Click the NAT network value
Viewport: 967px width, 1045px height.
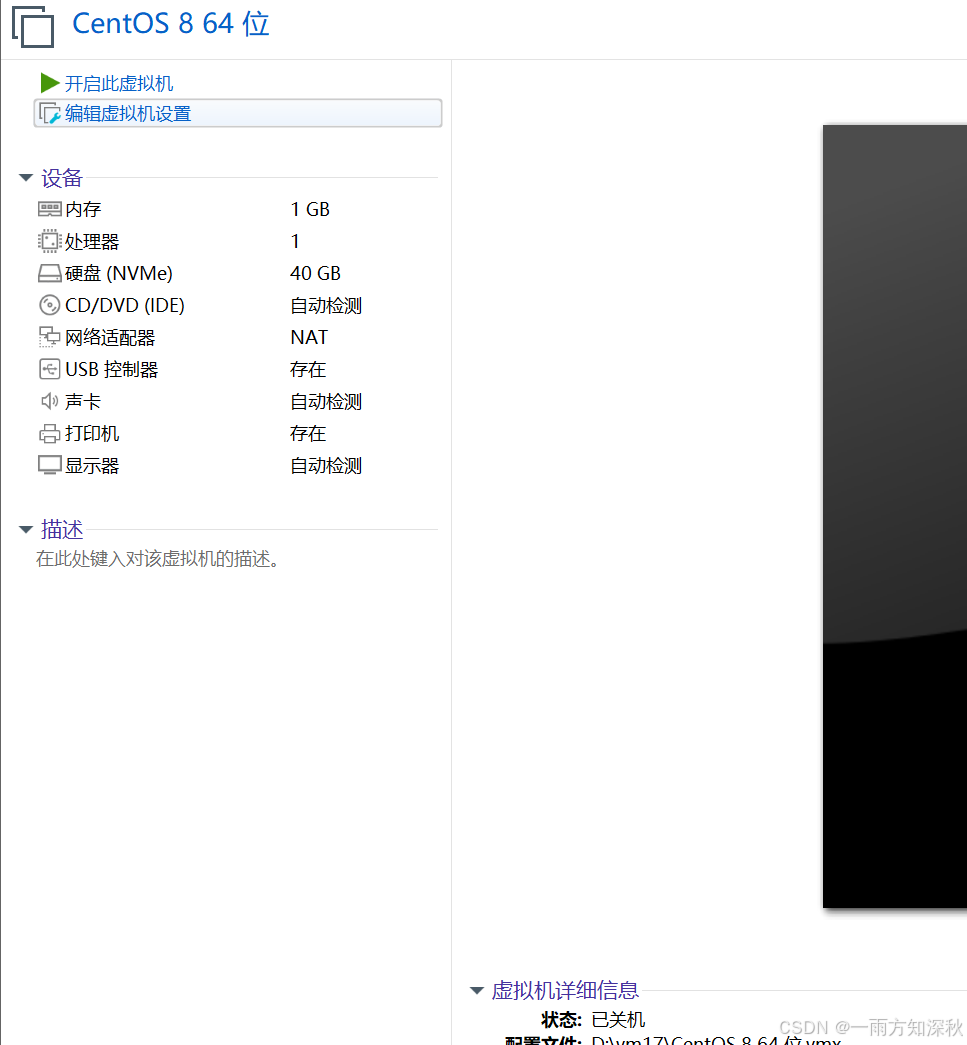tap(309, 337)
